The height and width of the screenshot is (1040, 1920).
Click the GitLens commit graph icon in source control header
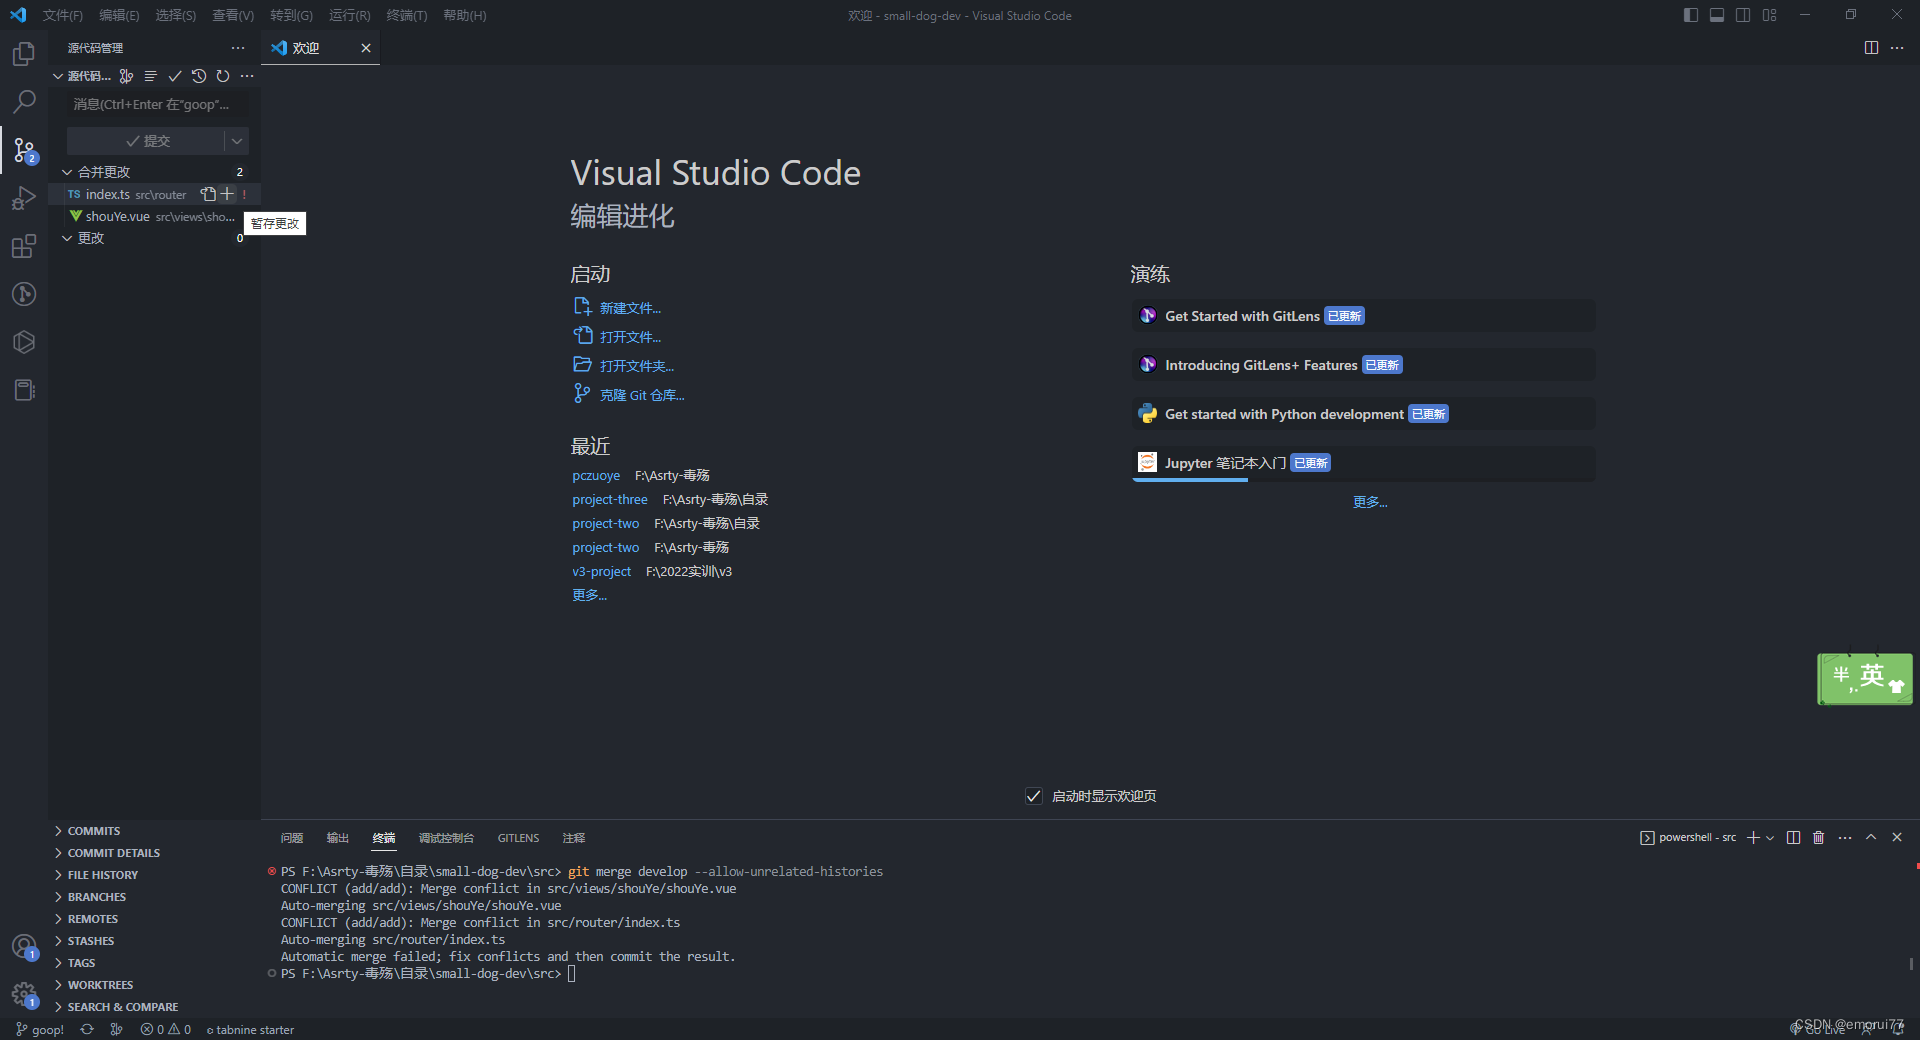[x=126, y=76]
